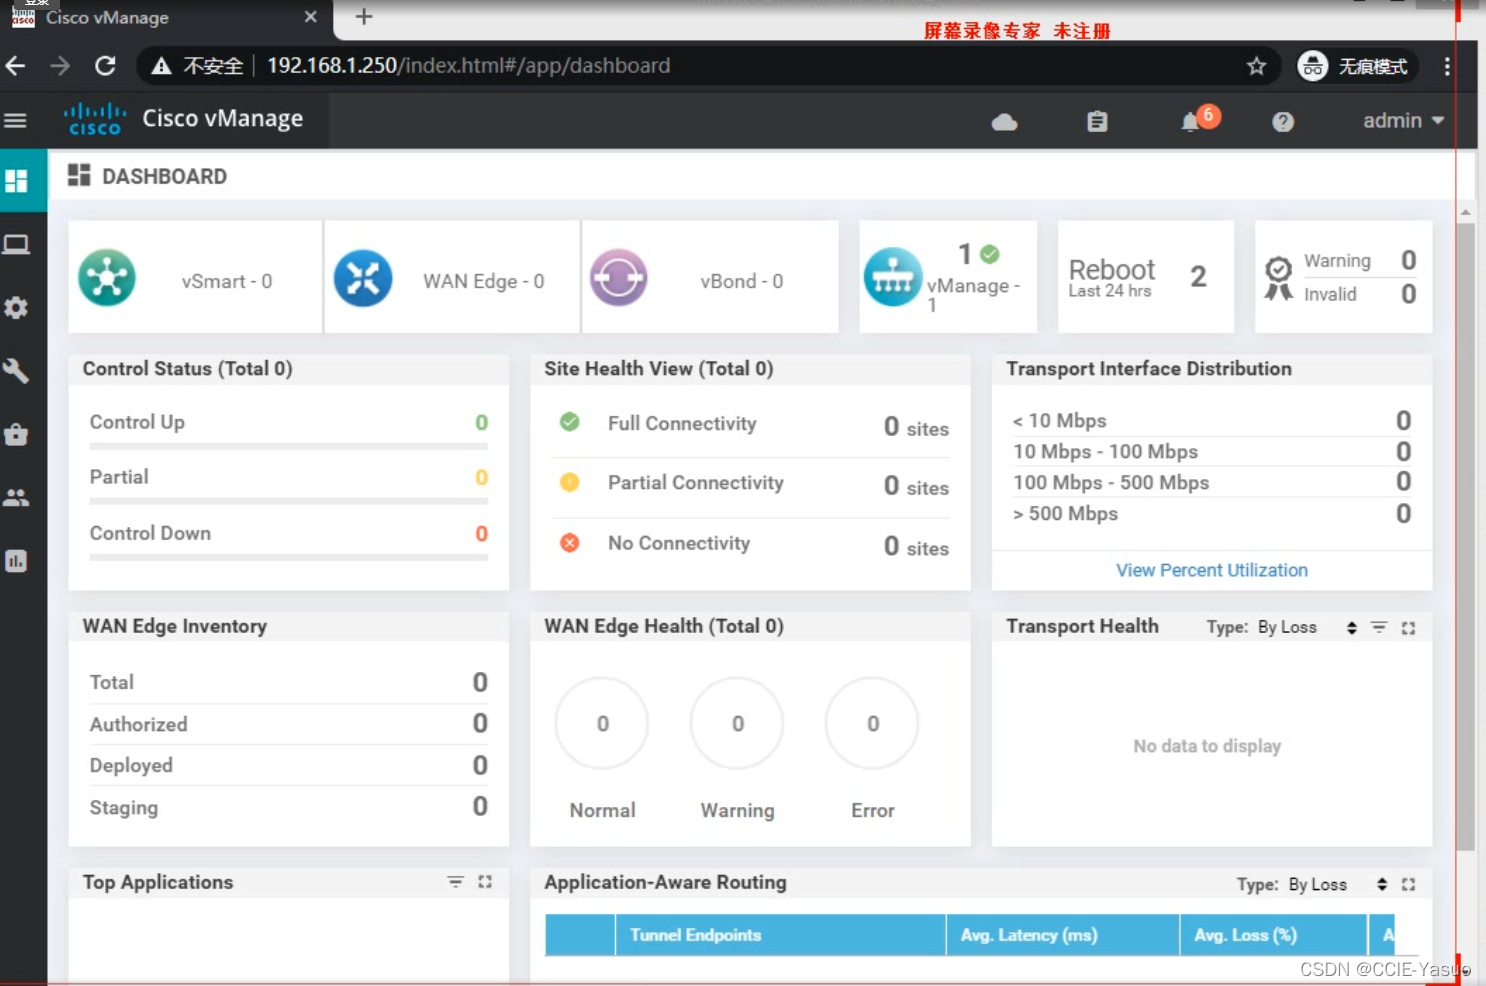Click the certificate ribbon icon
The height and width of the screenshot is (986, 1486).
point(1278,278)
